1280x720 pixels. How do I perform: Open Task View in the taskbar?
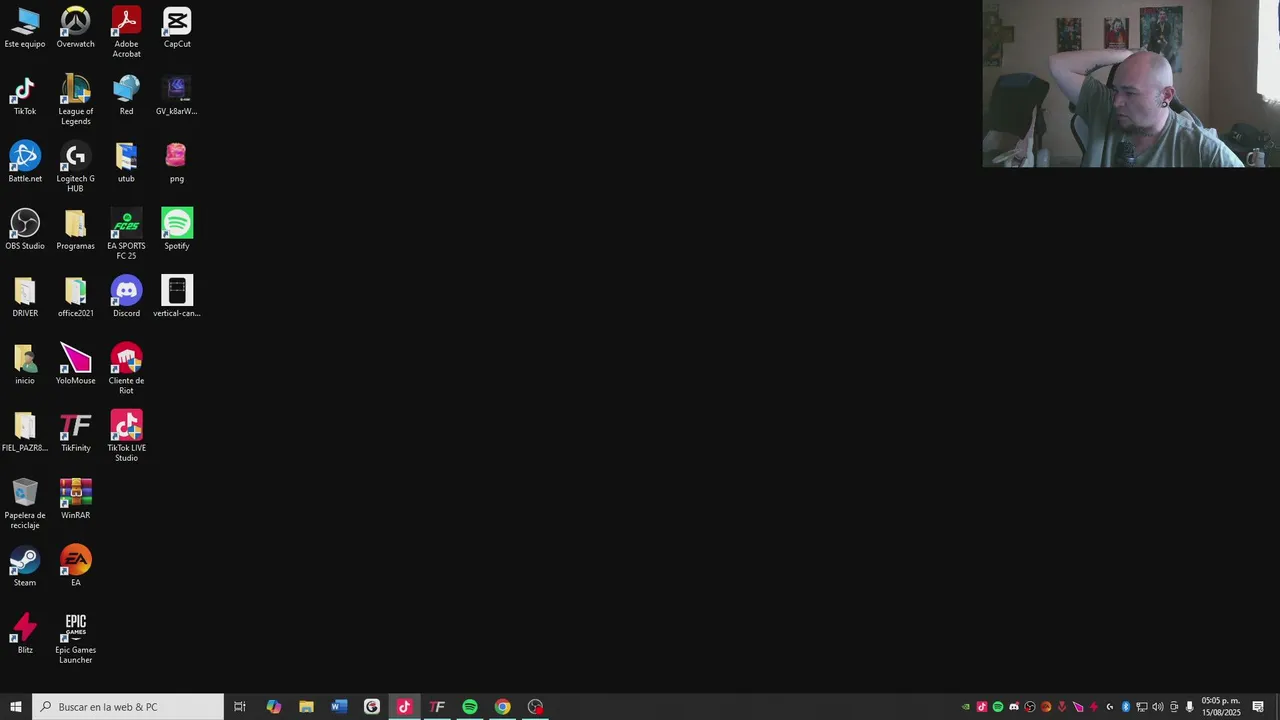coord(240,707)
